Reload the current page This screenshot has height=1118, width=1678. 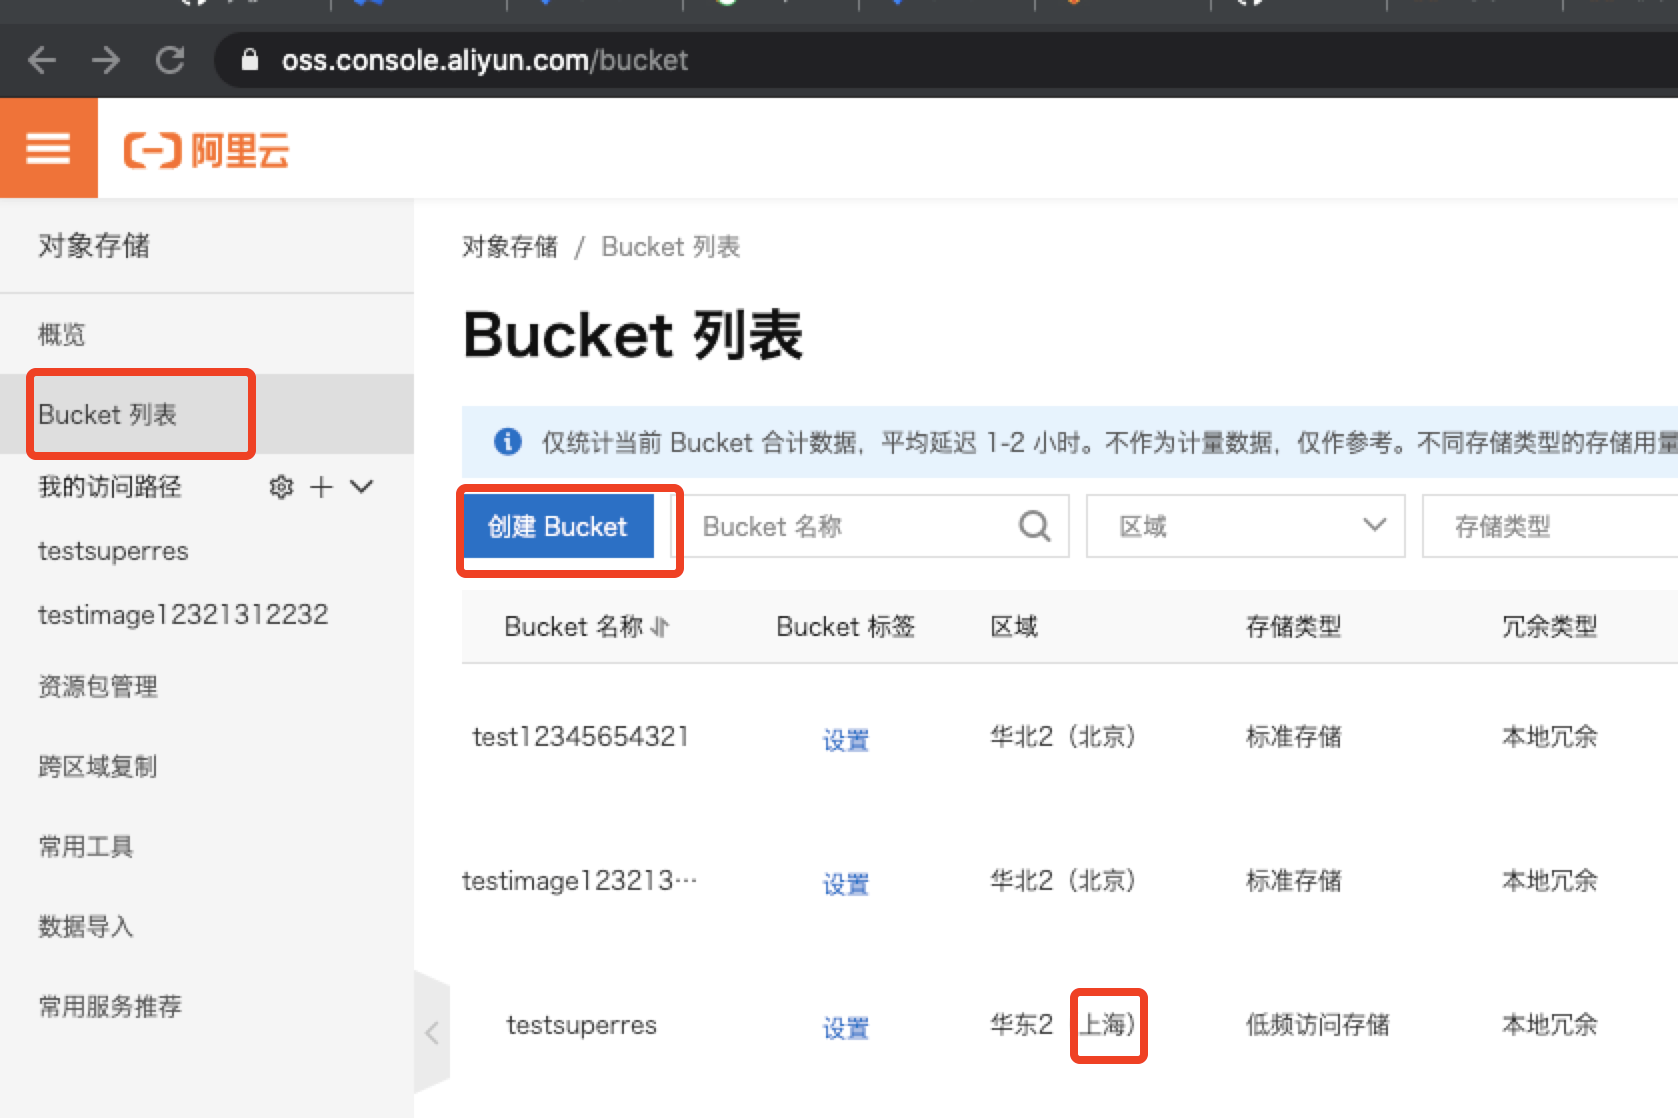pos(170,60)
